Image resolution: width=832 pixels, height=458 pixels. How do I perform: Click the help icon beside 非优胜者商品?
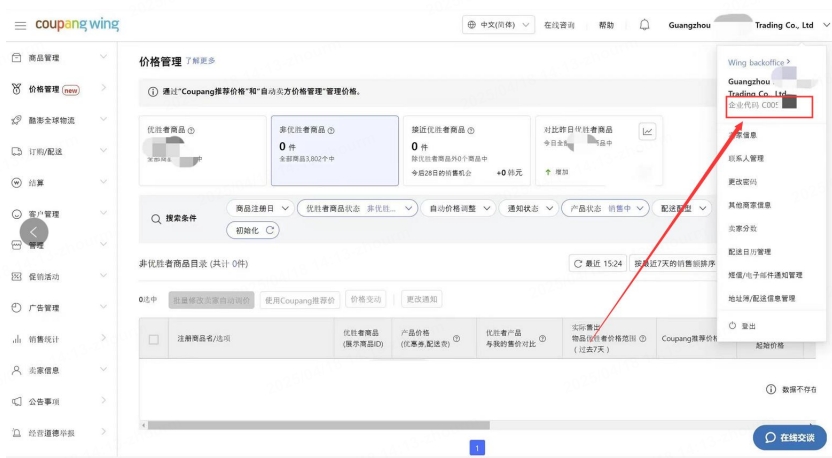coord(331,130)
